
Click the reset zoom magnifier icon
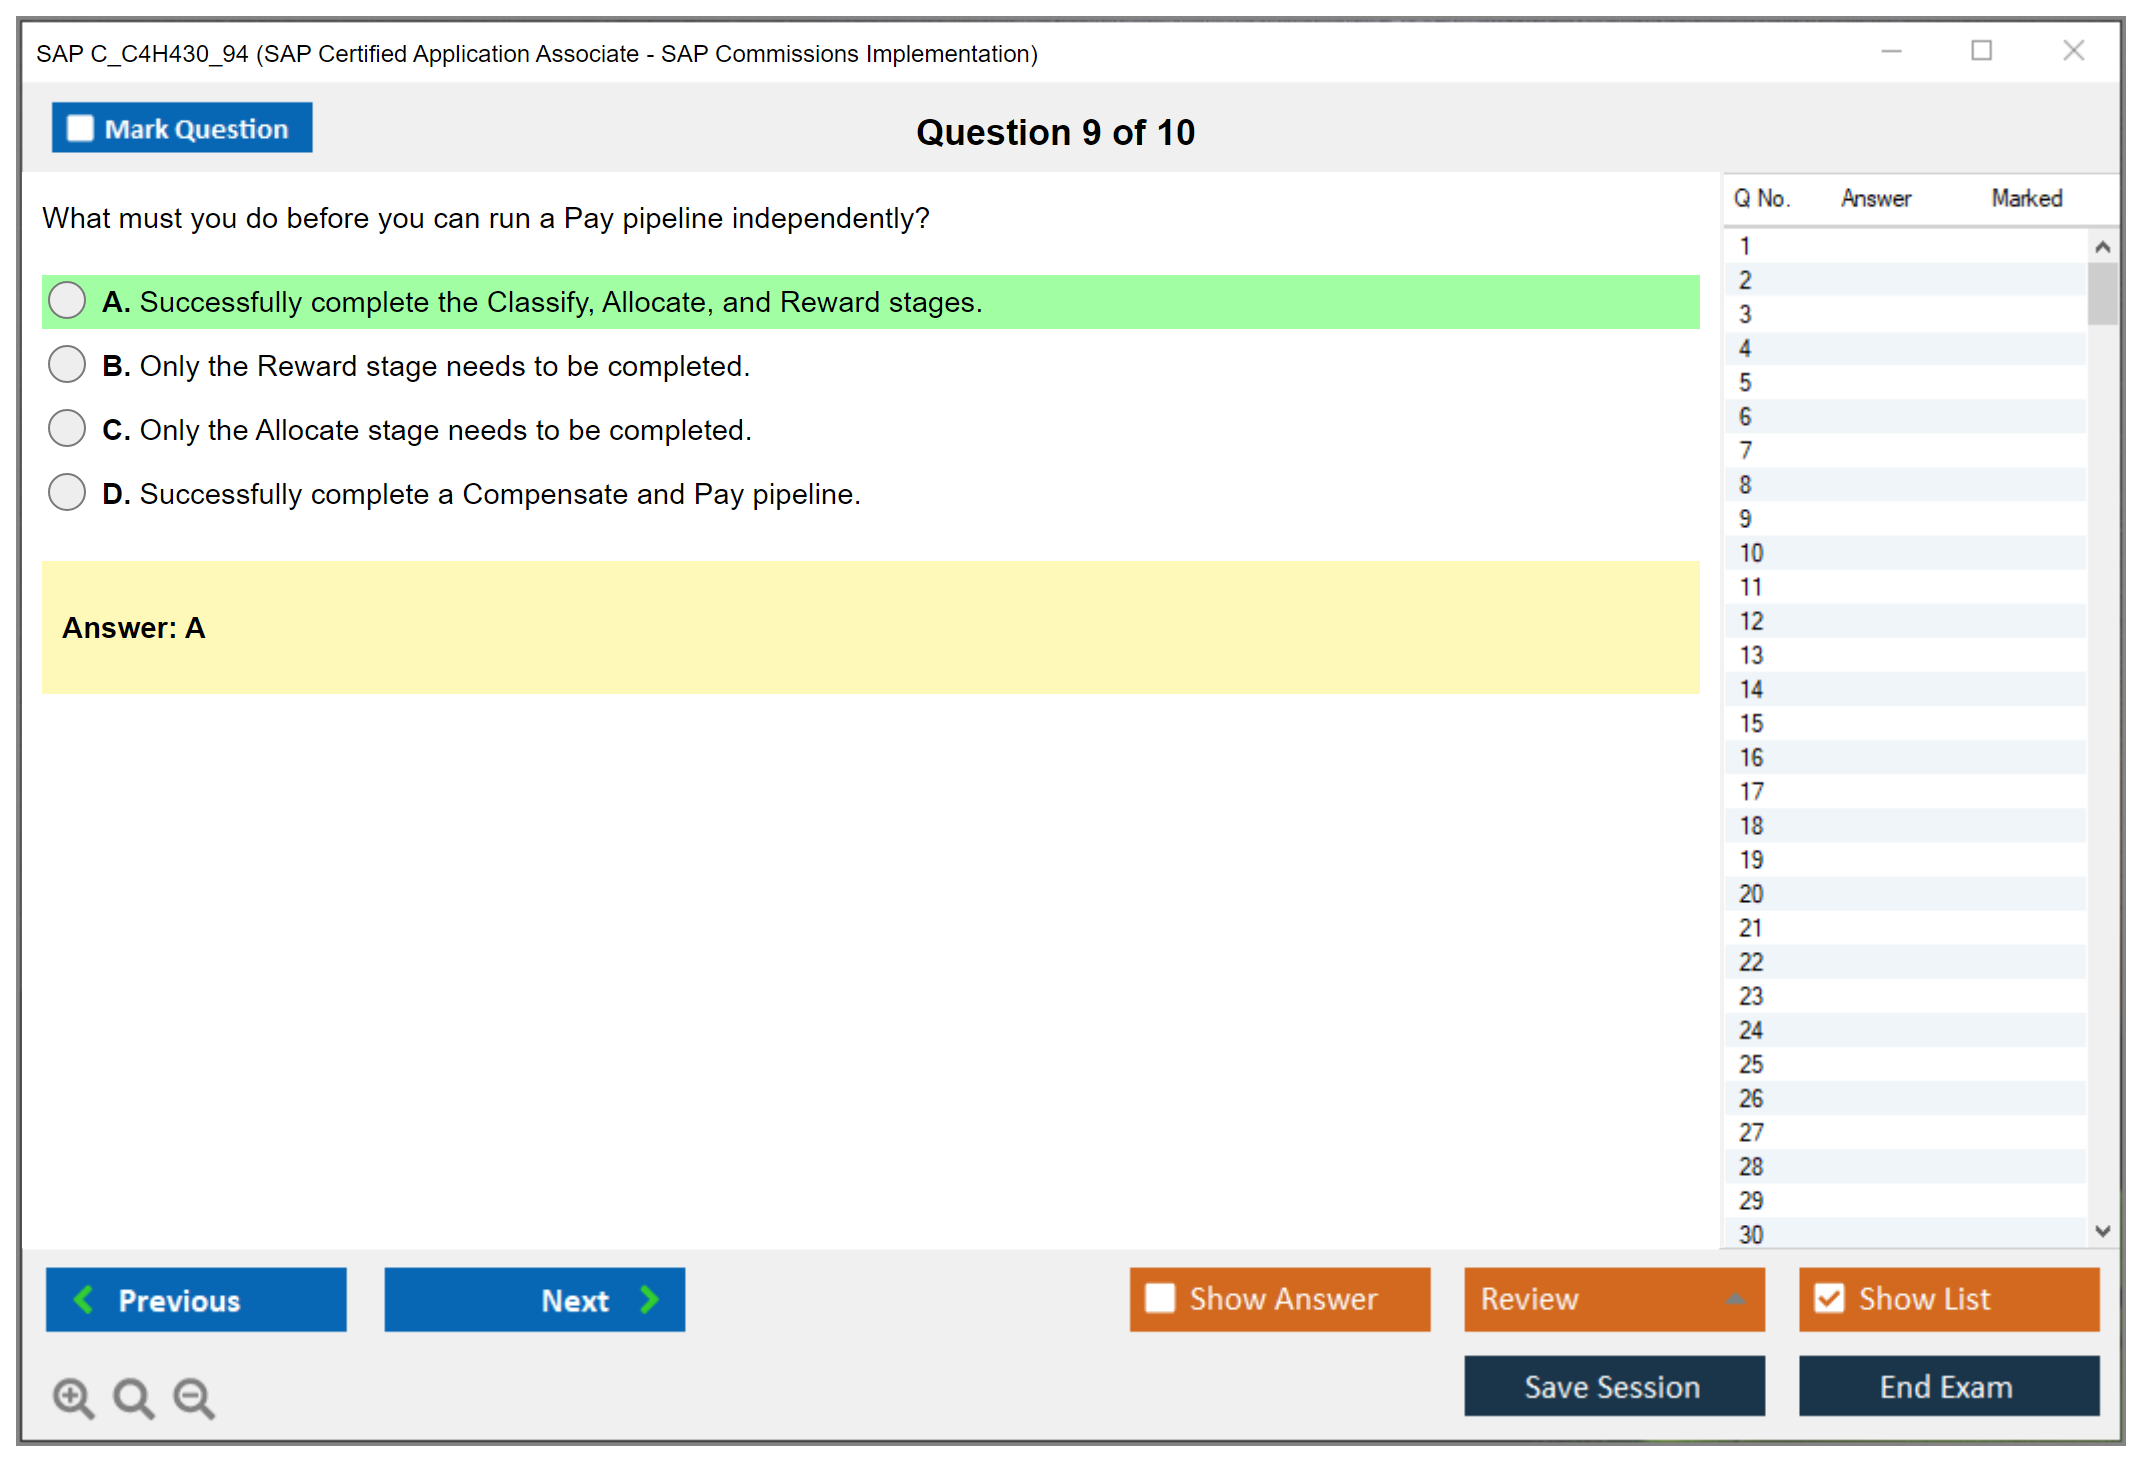[x=133, y=1397]
